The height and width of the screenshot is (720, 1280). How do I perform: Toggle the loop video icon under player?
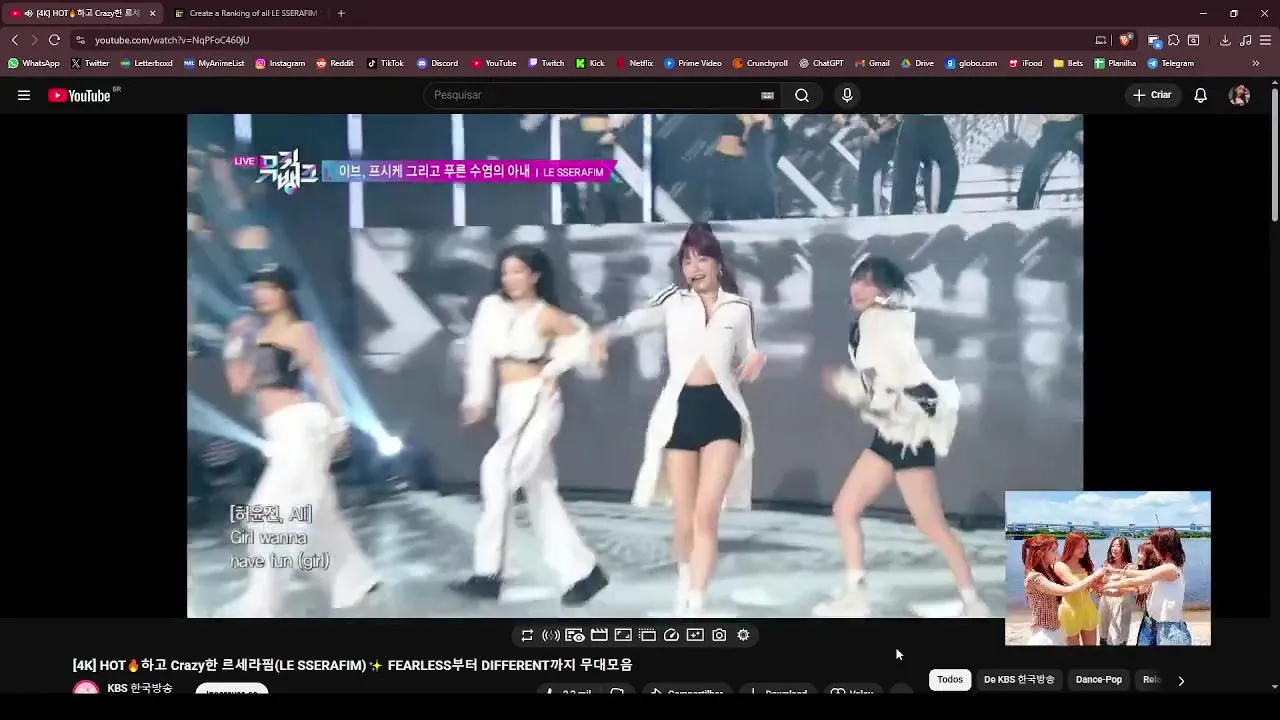click(527, 635)
